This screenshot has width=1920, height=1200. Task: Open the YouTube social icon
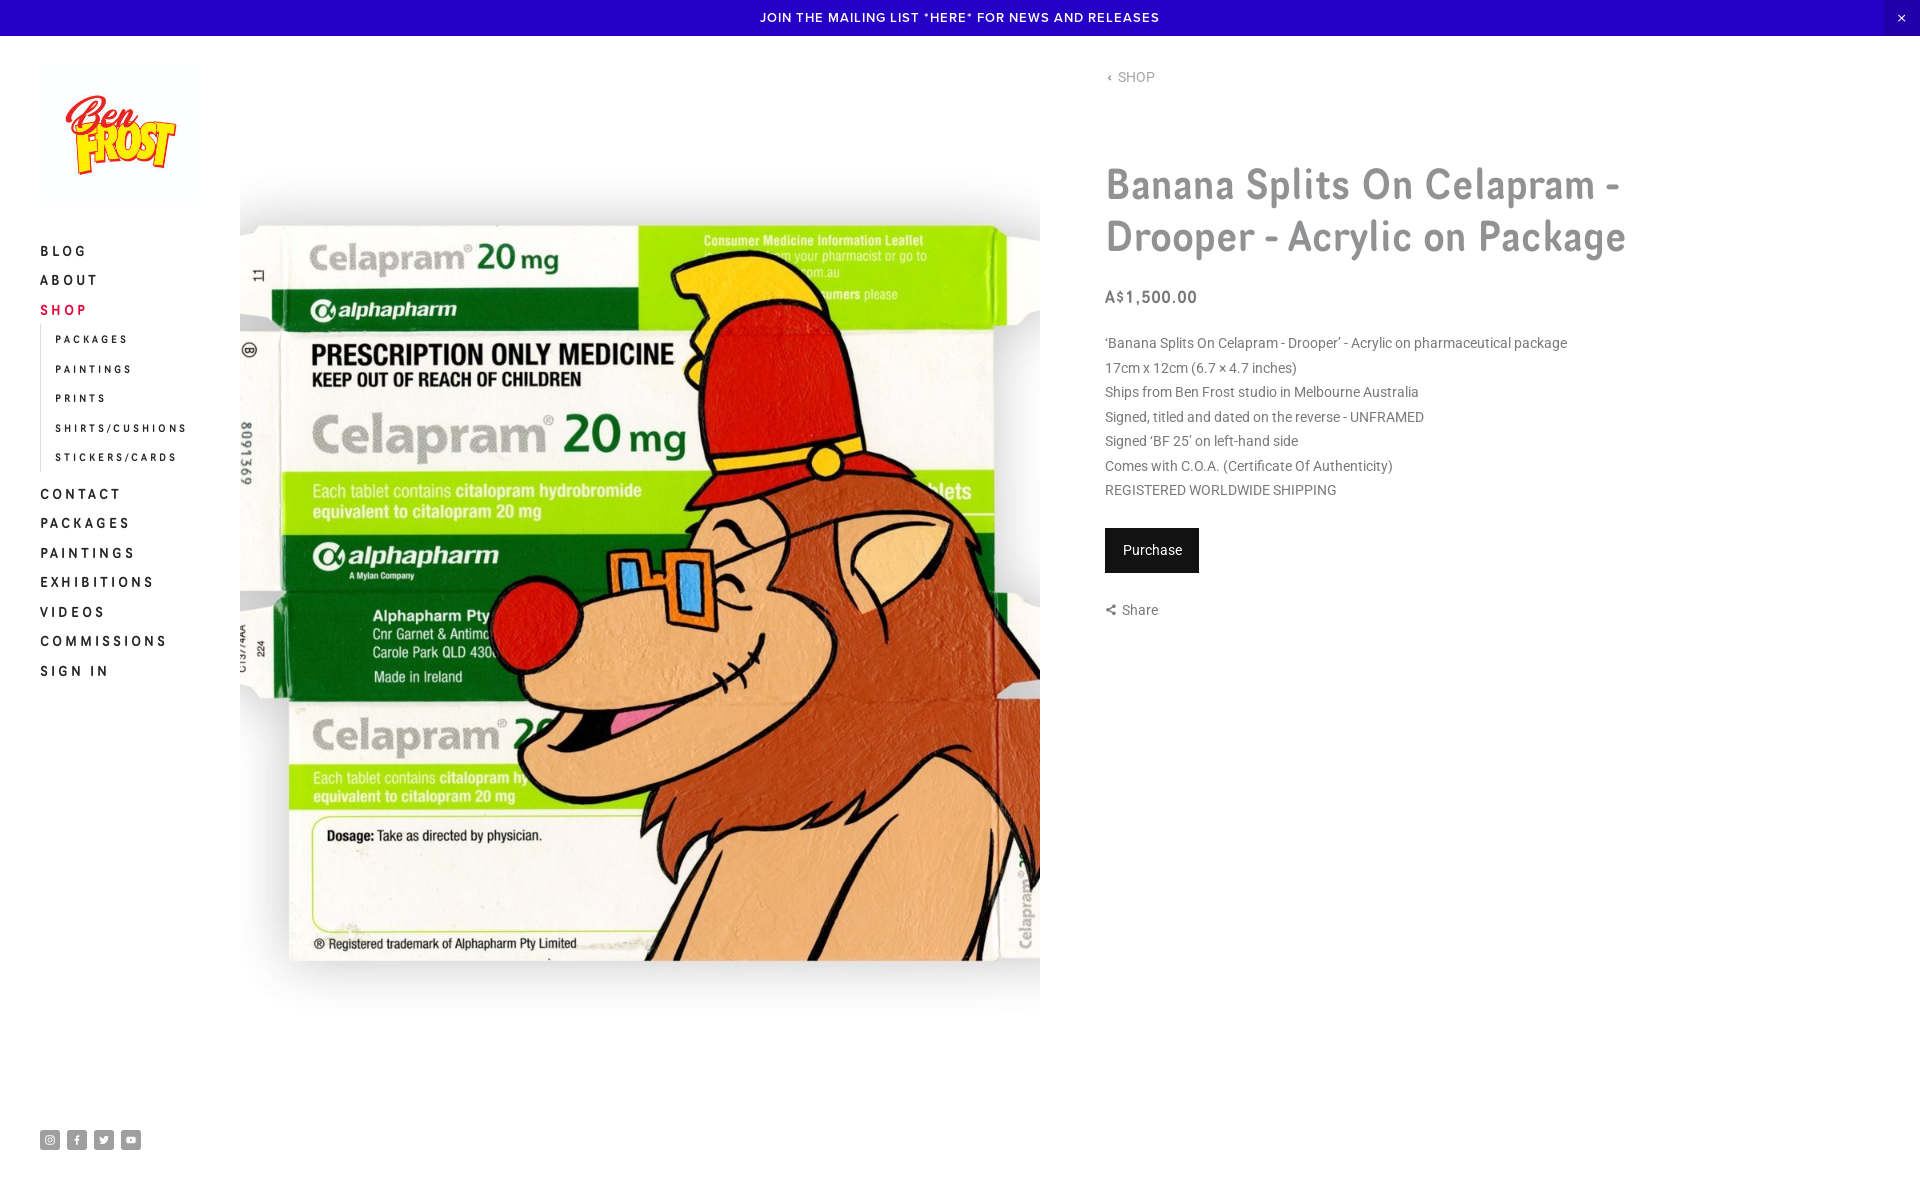(131, 1140)
